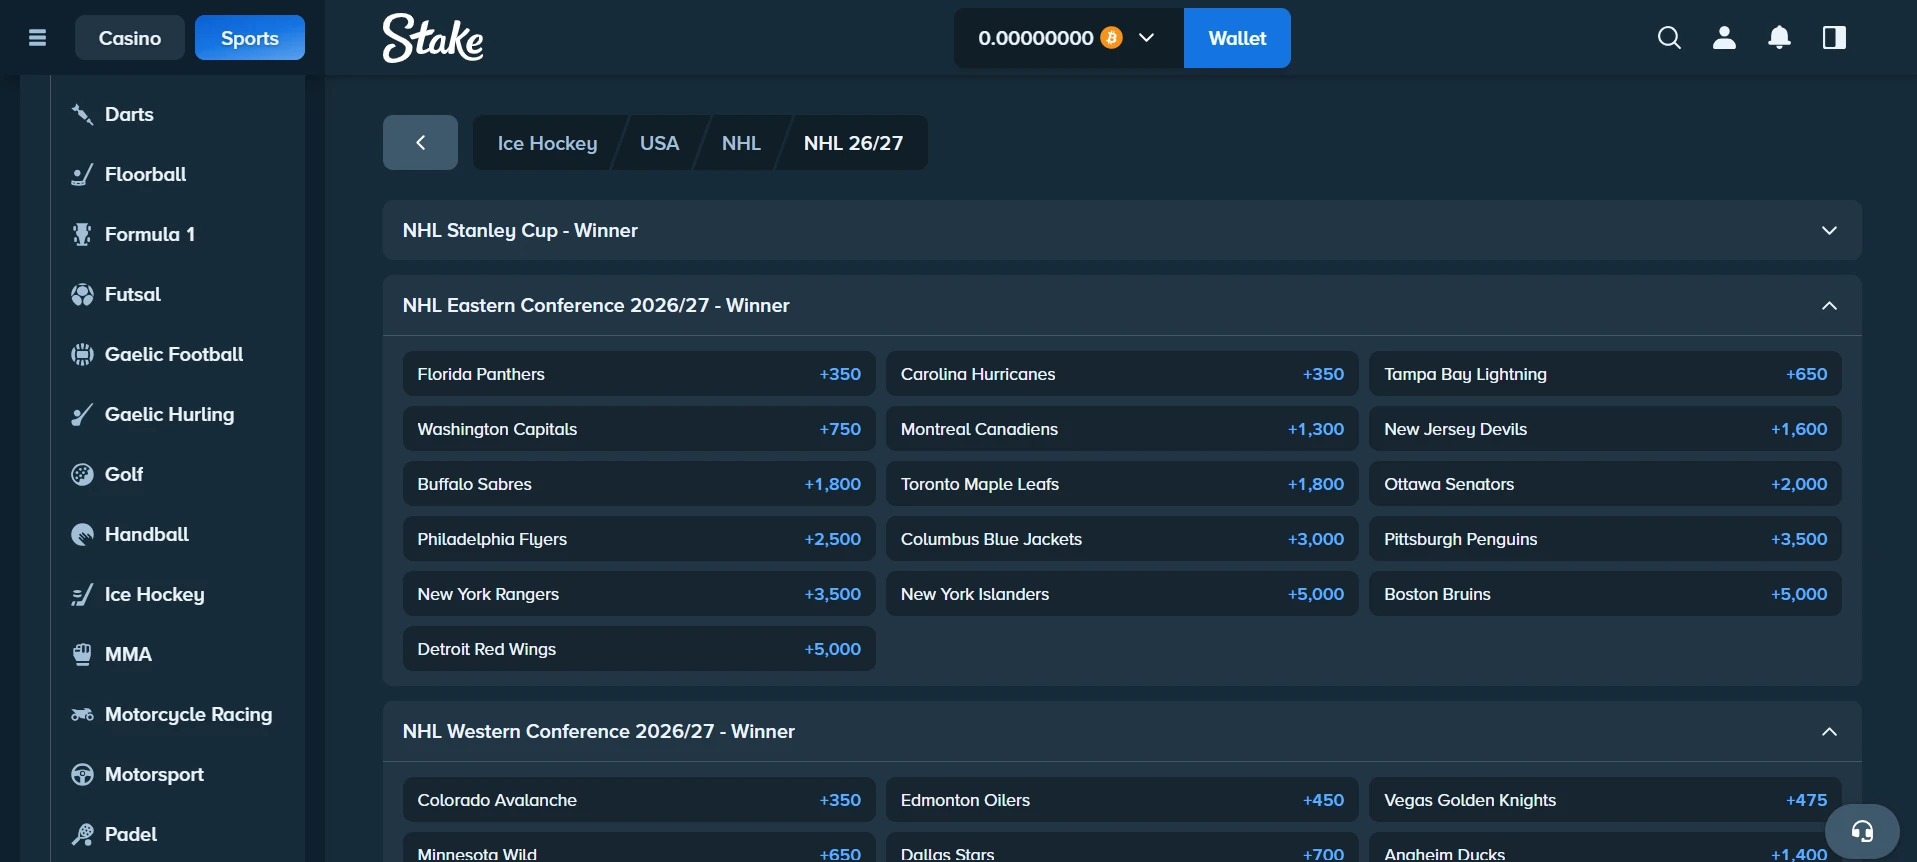Bet on Florida Panthers +350

point(639,374)
